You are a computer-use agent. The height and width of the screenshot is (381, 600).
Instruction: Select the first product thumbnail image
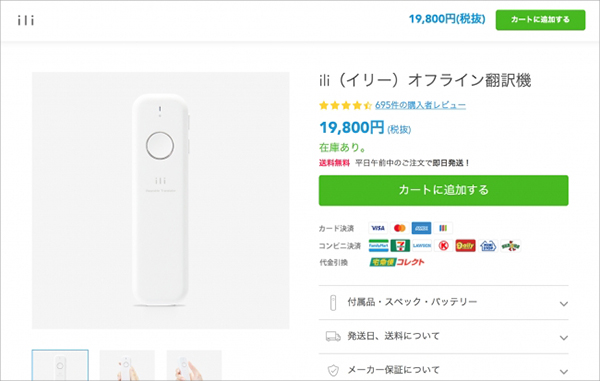pos(60,365)
